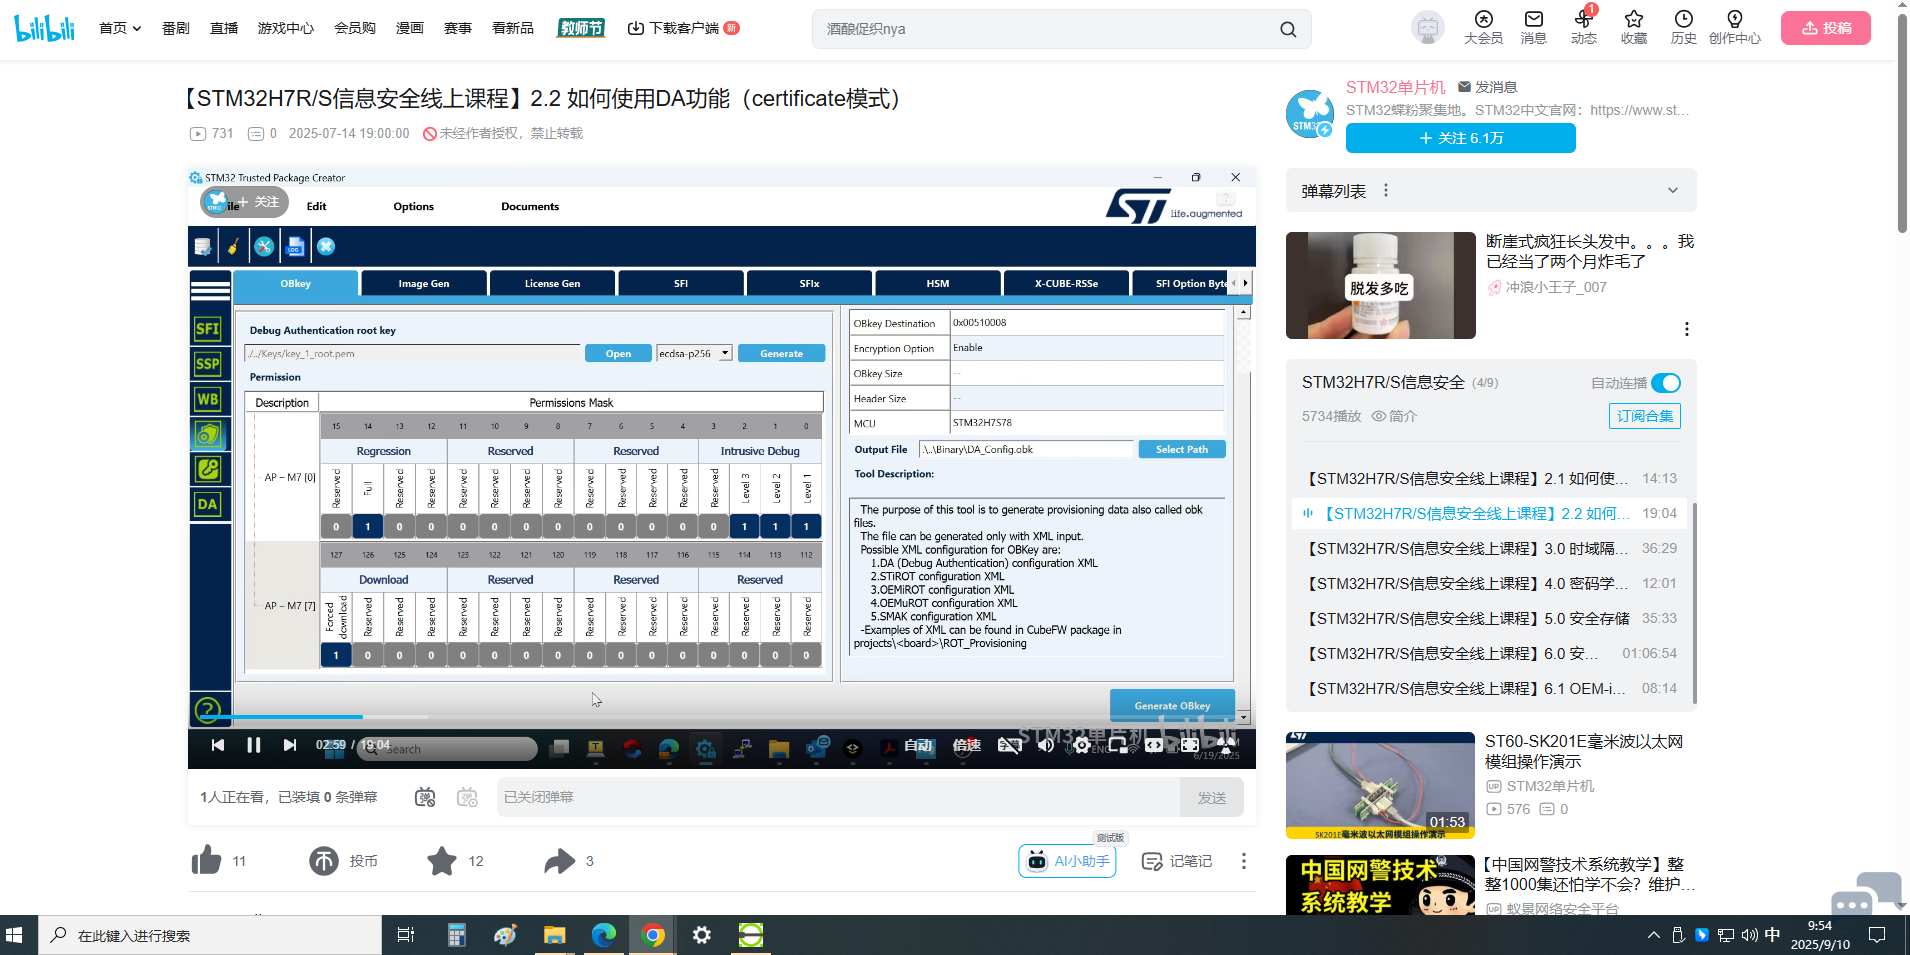
Task: Toggle the subtitle button in player
Action: pos(1010,745)
